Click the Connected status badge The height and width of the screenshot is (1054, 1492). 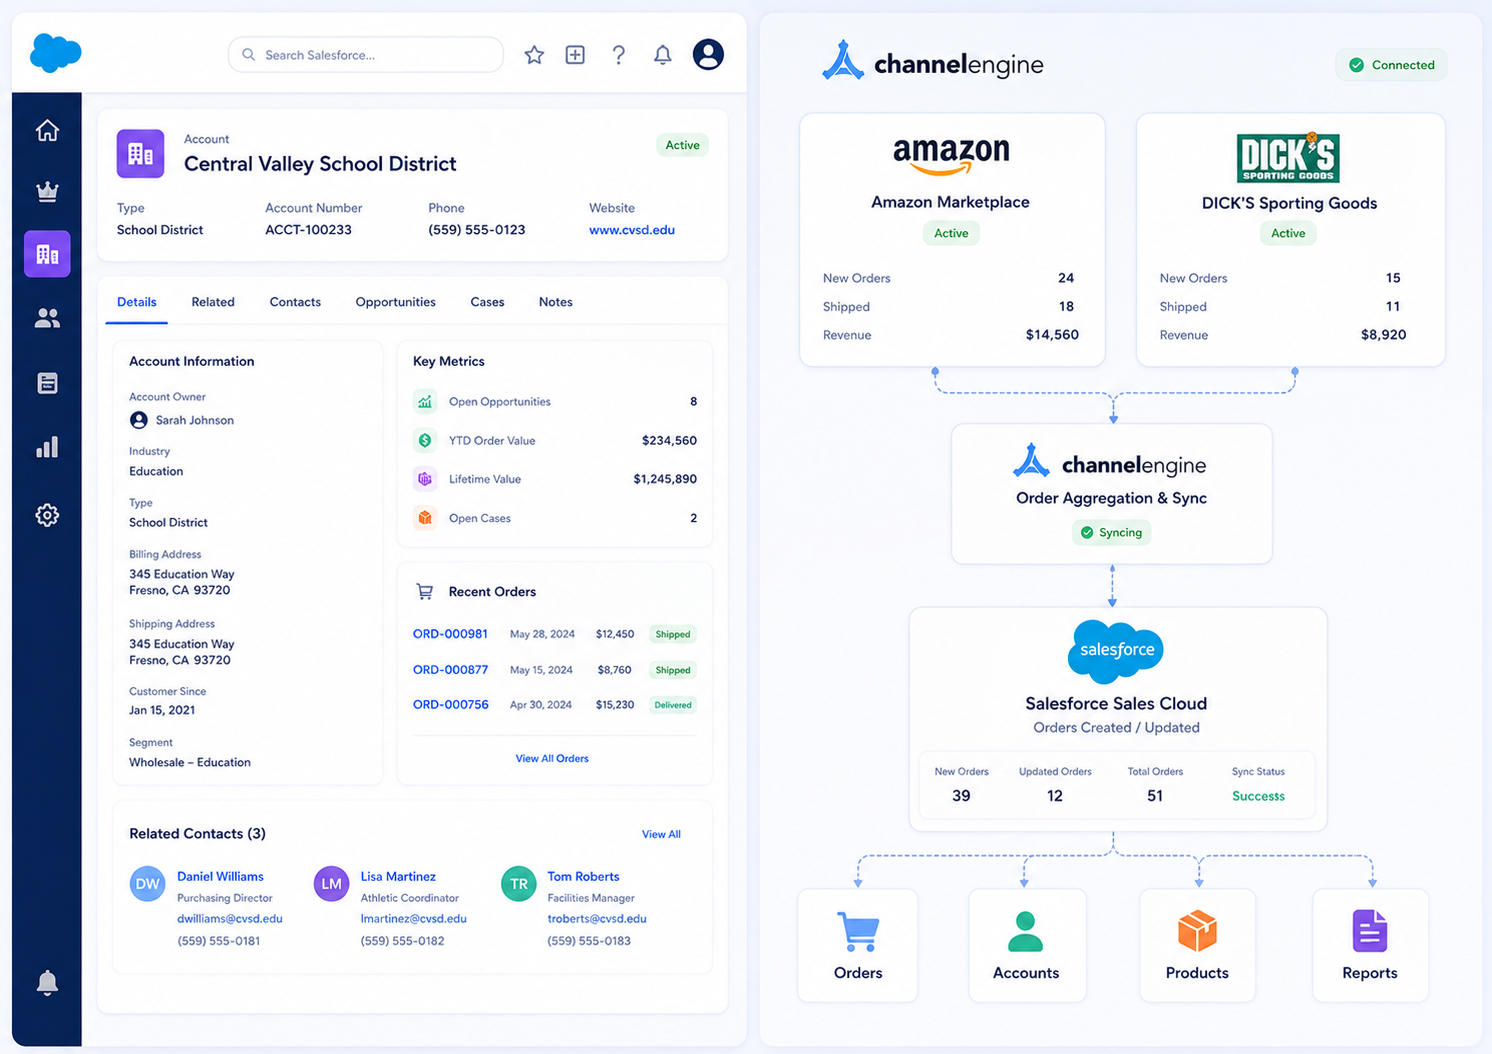click(1391, 65)
